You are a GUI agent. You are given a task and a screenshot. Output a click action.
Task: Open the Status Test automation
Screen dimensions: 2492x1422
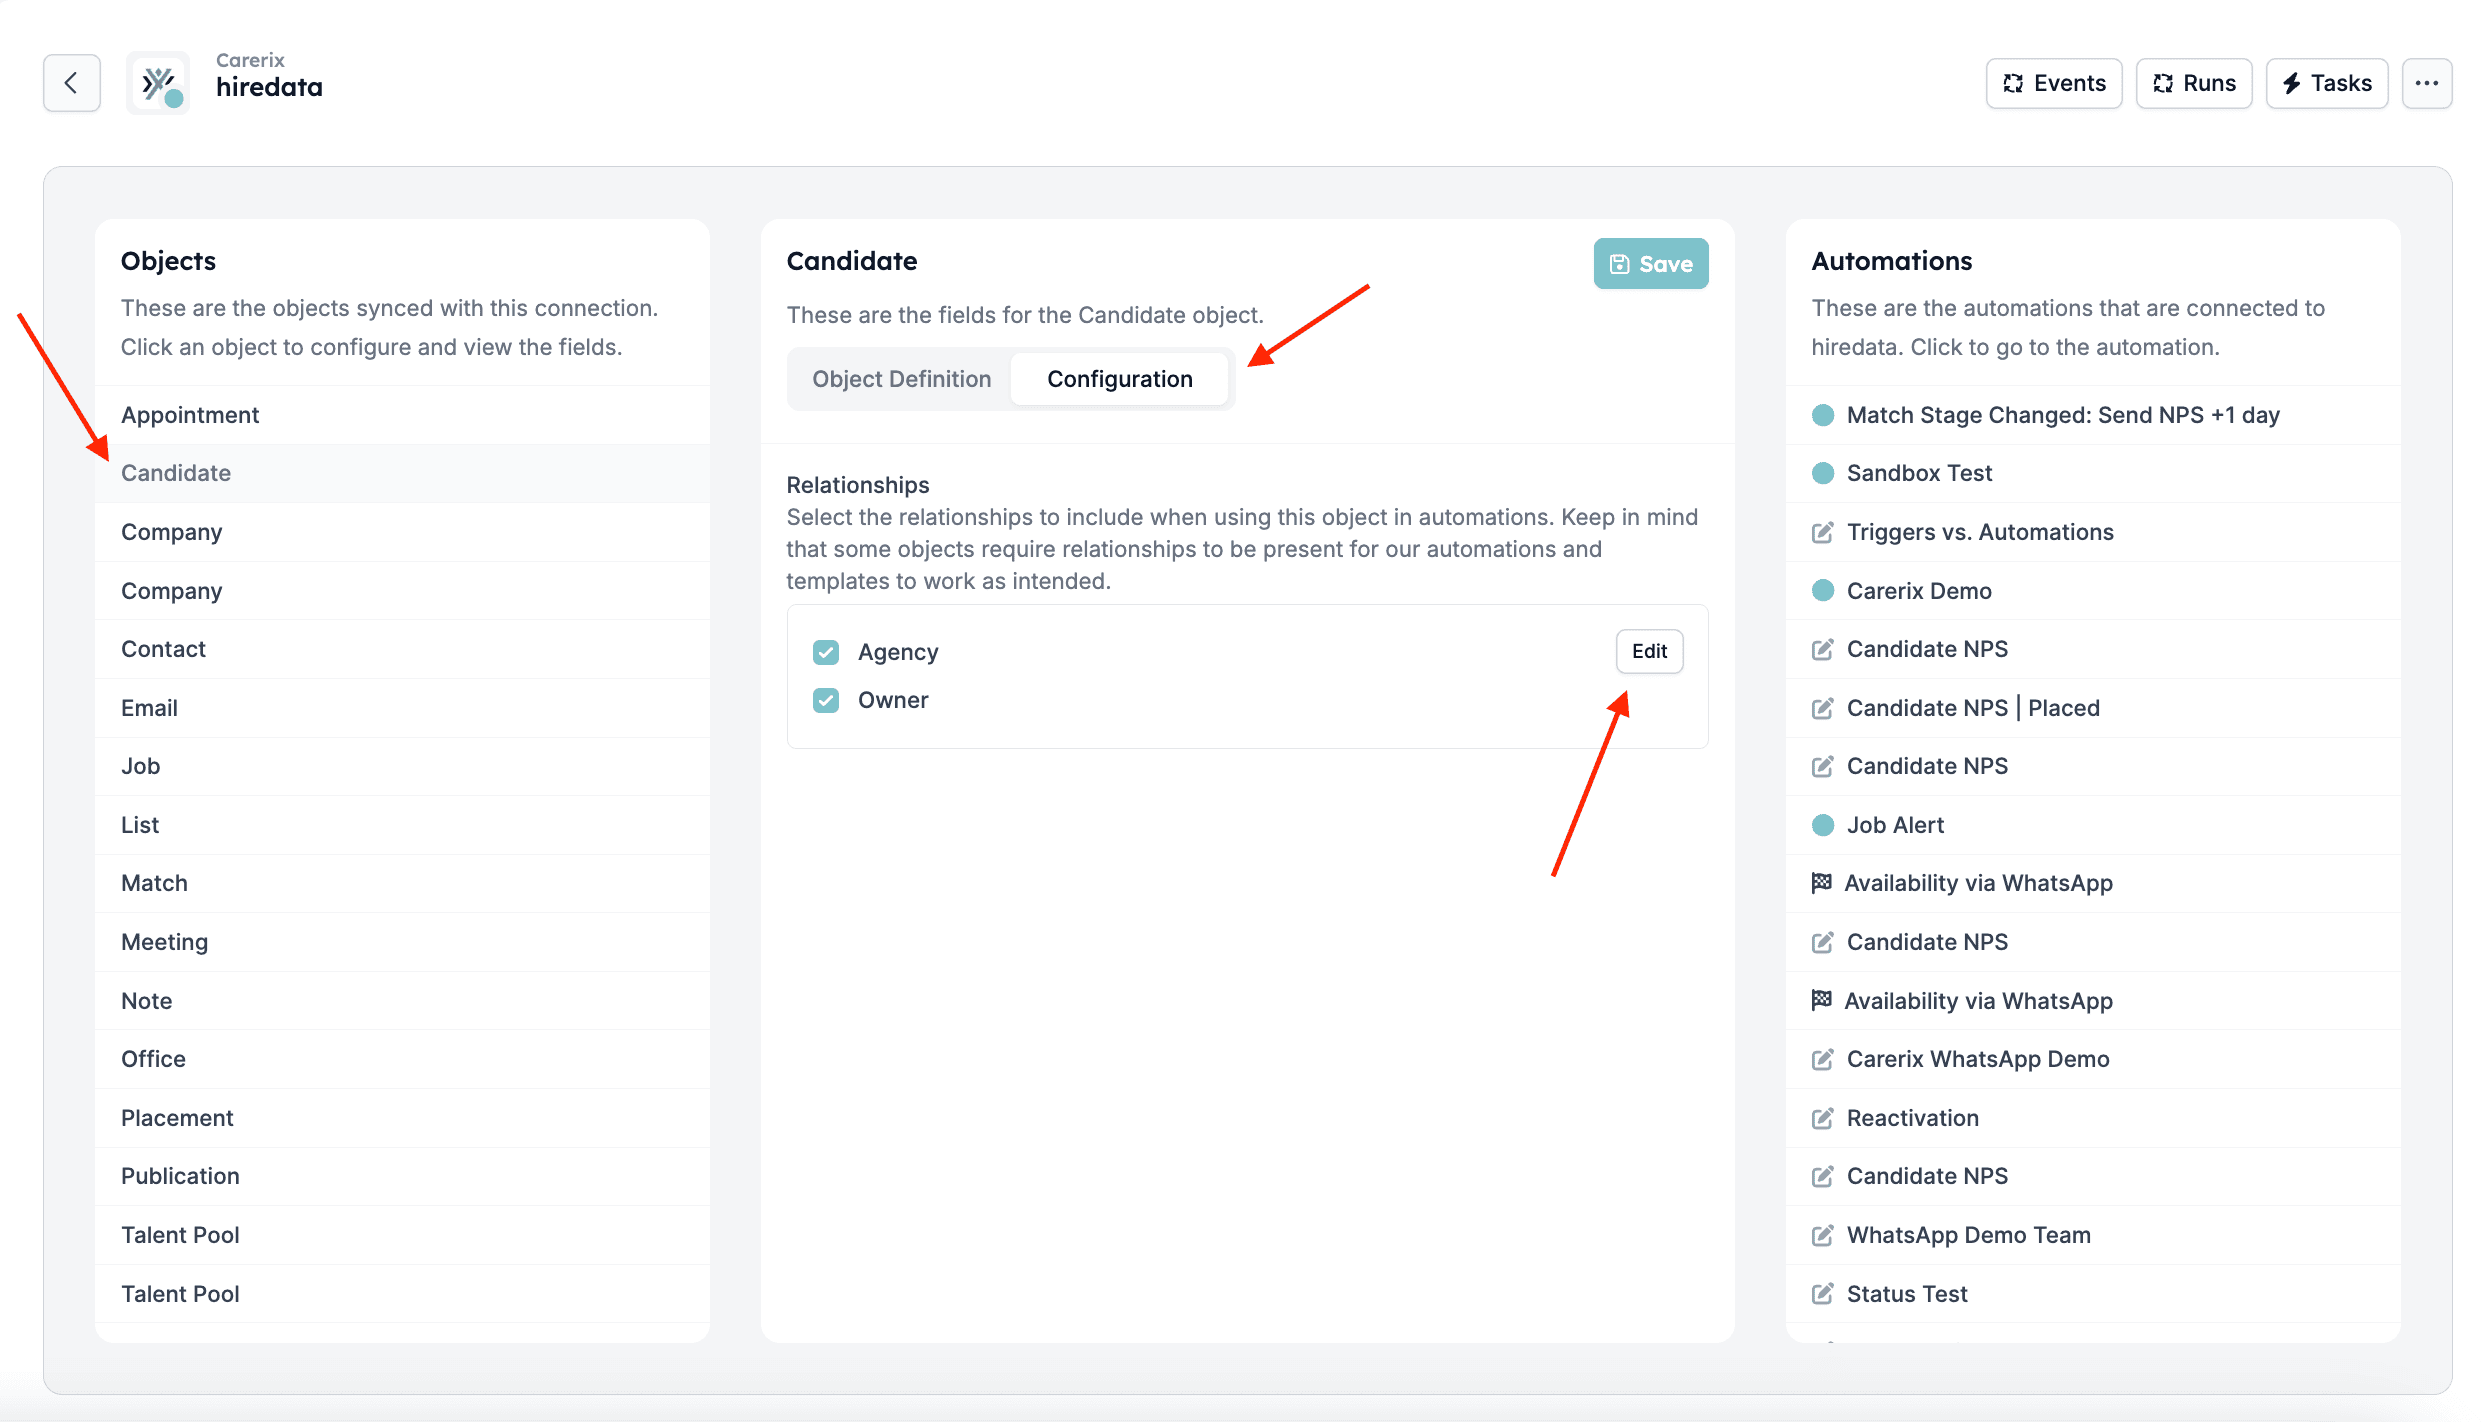click(x=2093, y=1294)
